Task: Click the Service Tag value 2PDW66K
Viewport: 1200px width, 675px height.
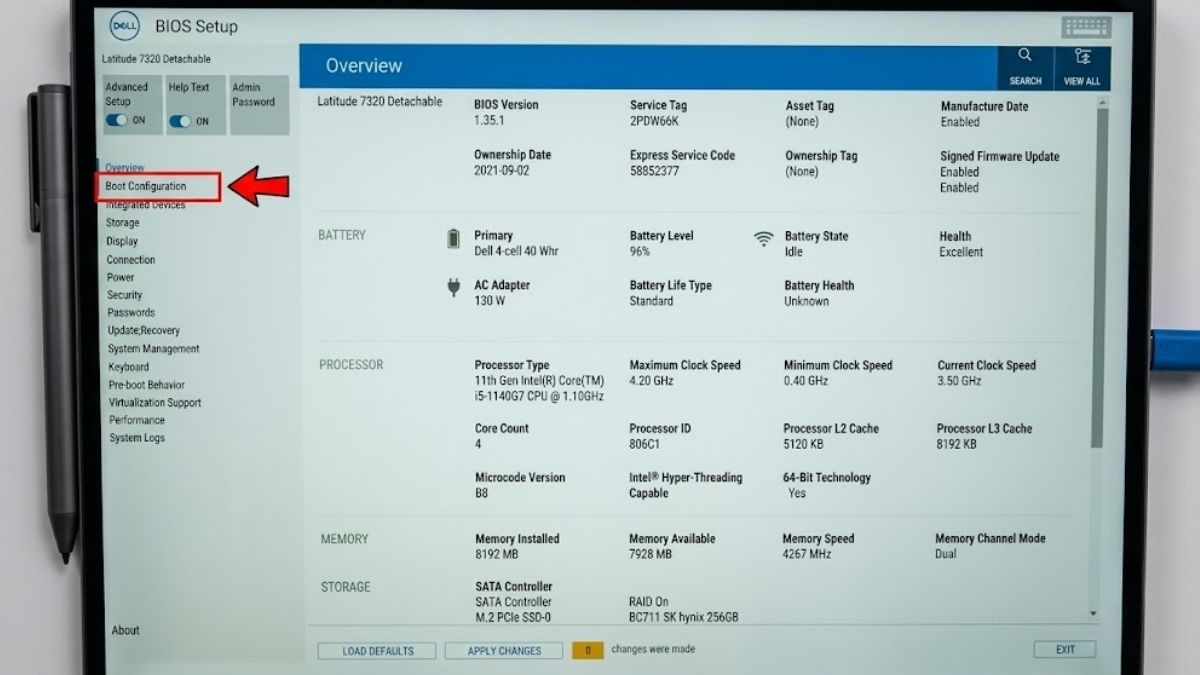Action: click(655, 121)
